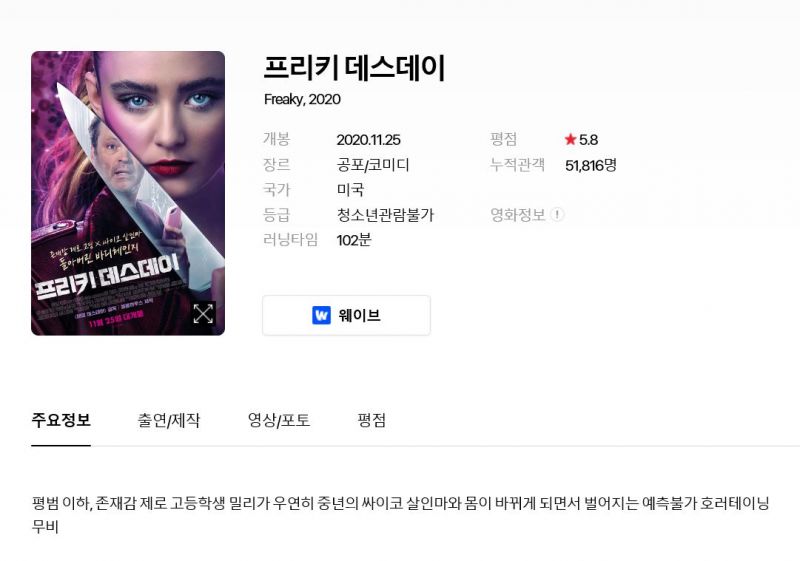Click the 프리키 데스데이 movie title
Image resolution: width=800 pixels, height=561 pixels.
tap(355, 68)
